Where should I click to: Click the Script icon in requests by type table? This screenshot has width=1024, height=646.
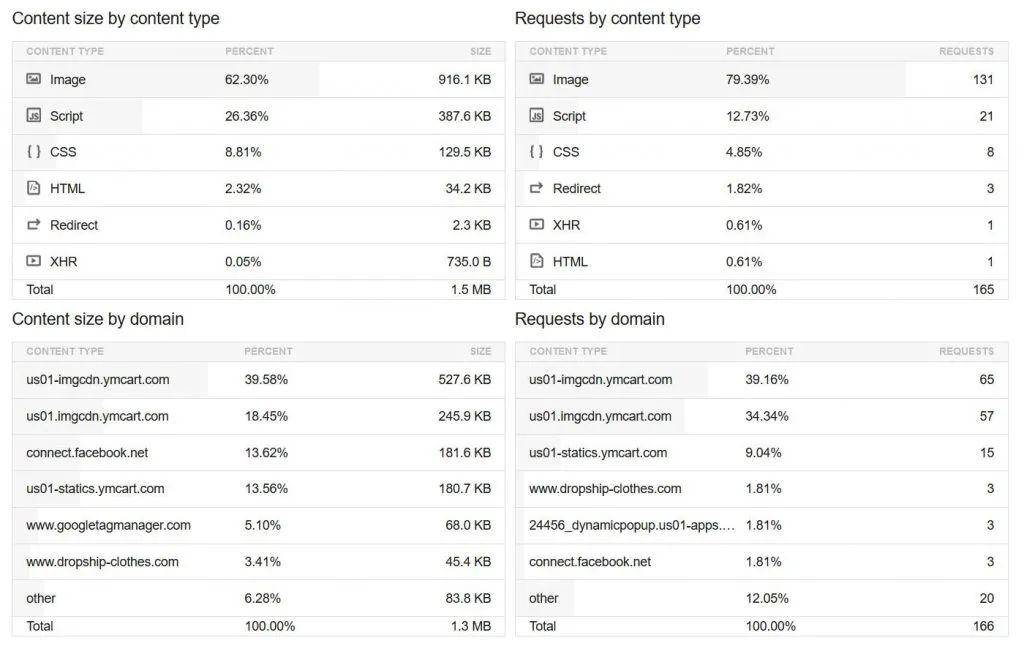(536, 116)
